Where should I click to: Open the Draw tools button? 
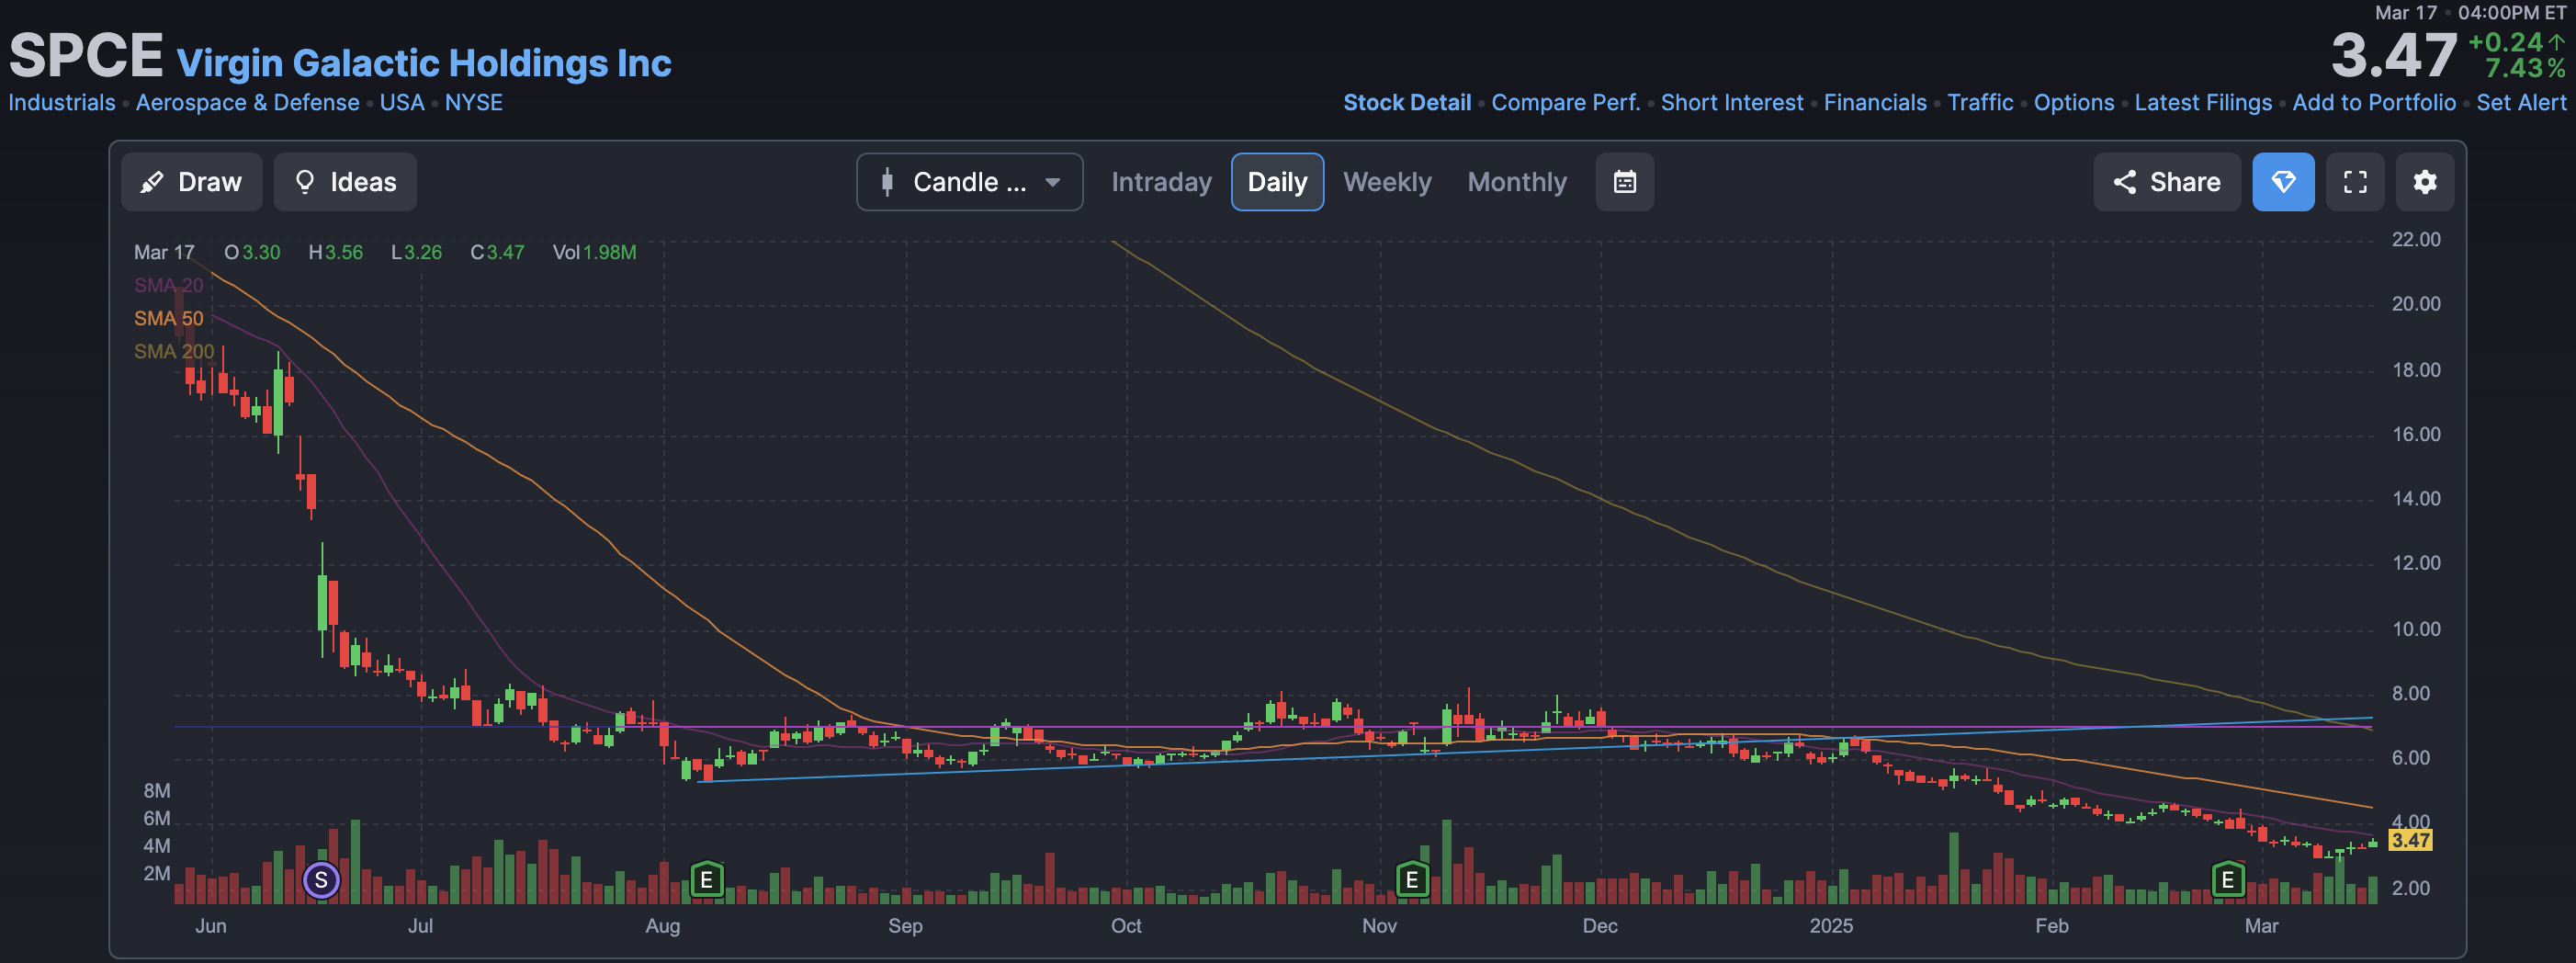click(x=191, y=182)
